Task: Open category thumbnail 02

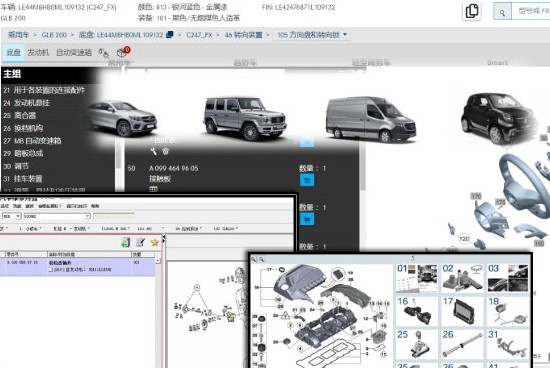Action: (x=462, y=279)
